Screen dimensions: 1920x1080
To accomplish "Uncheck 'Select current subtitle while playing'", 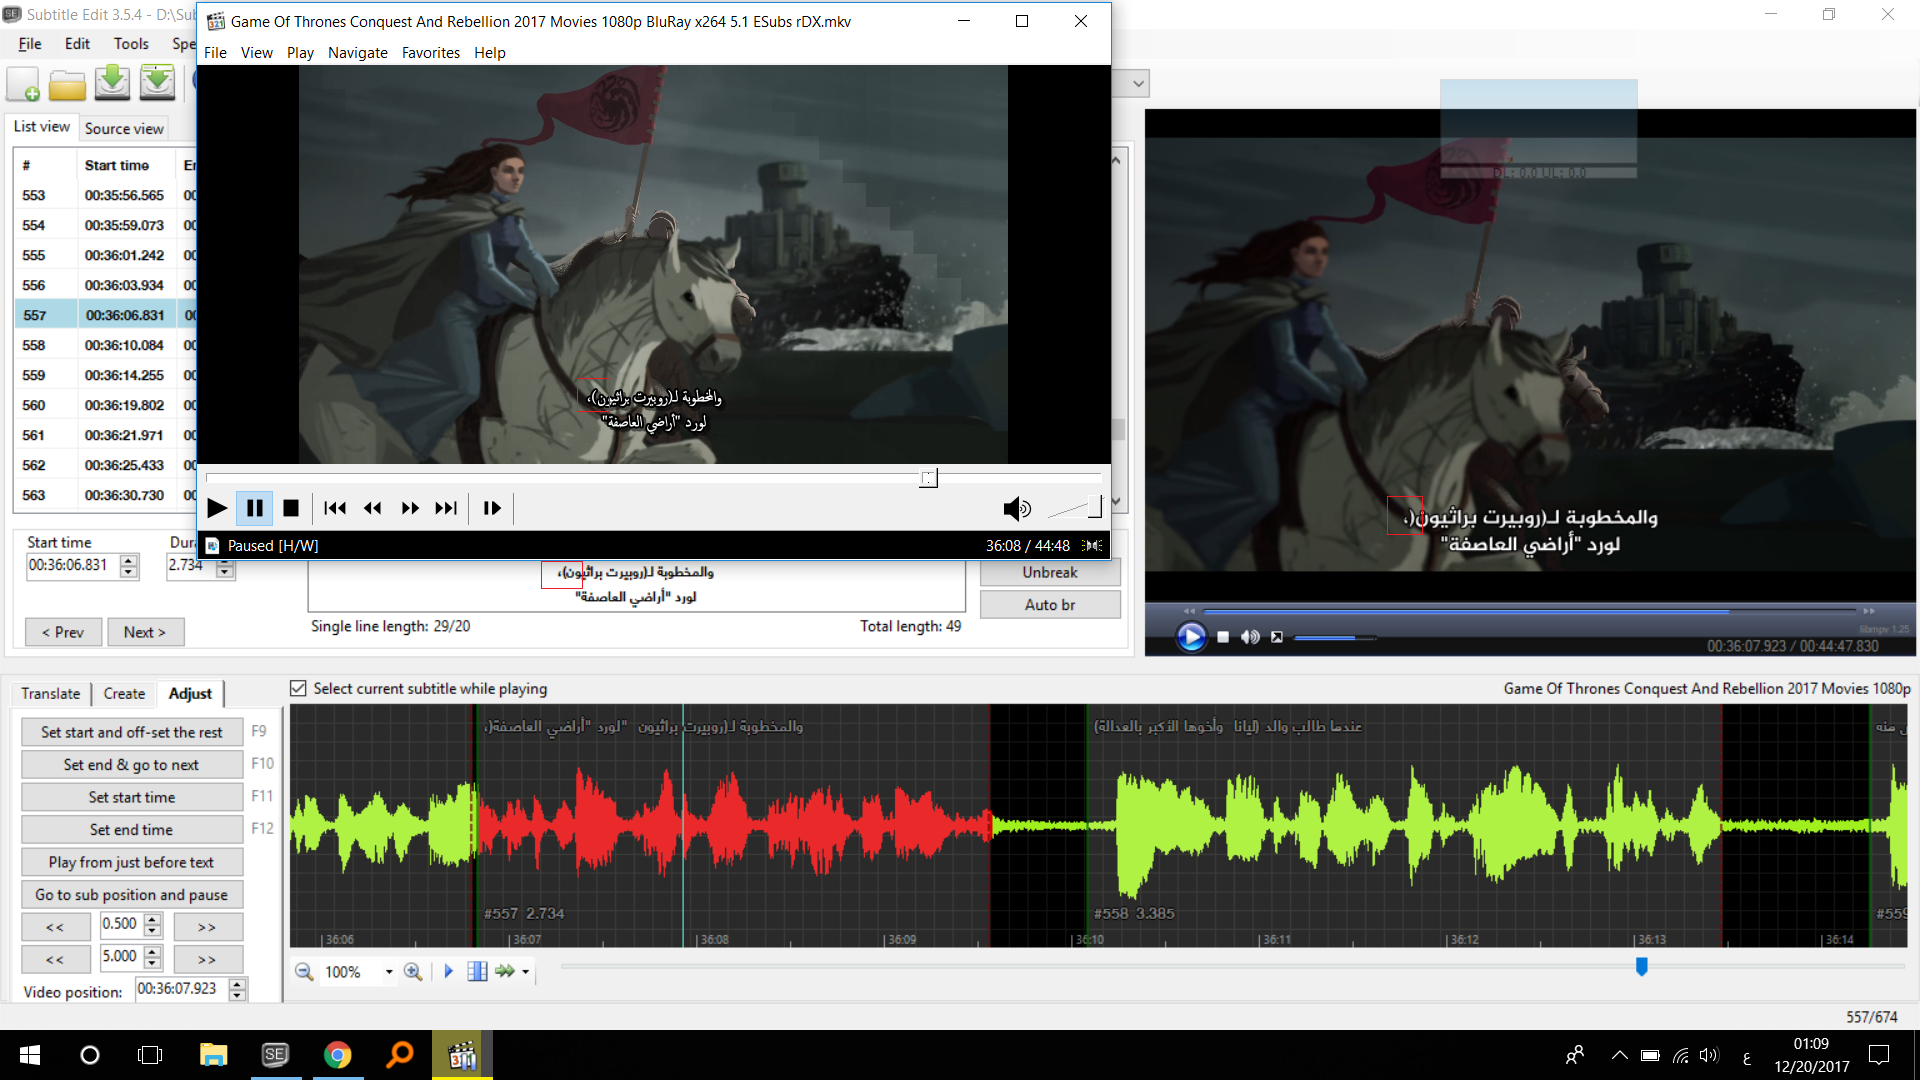I will (x=298, y=688).
